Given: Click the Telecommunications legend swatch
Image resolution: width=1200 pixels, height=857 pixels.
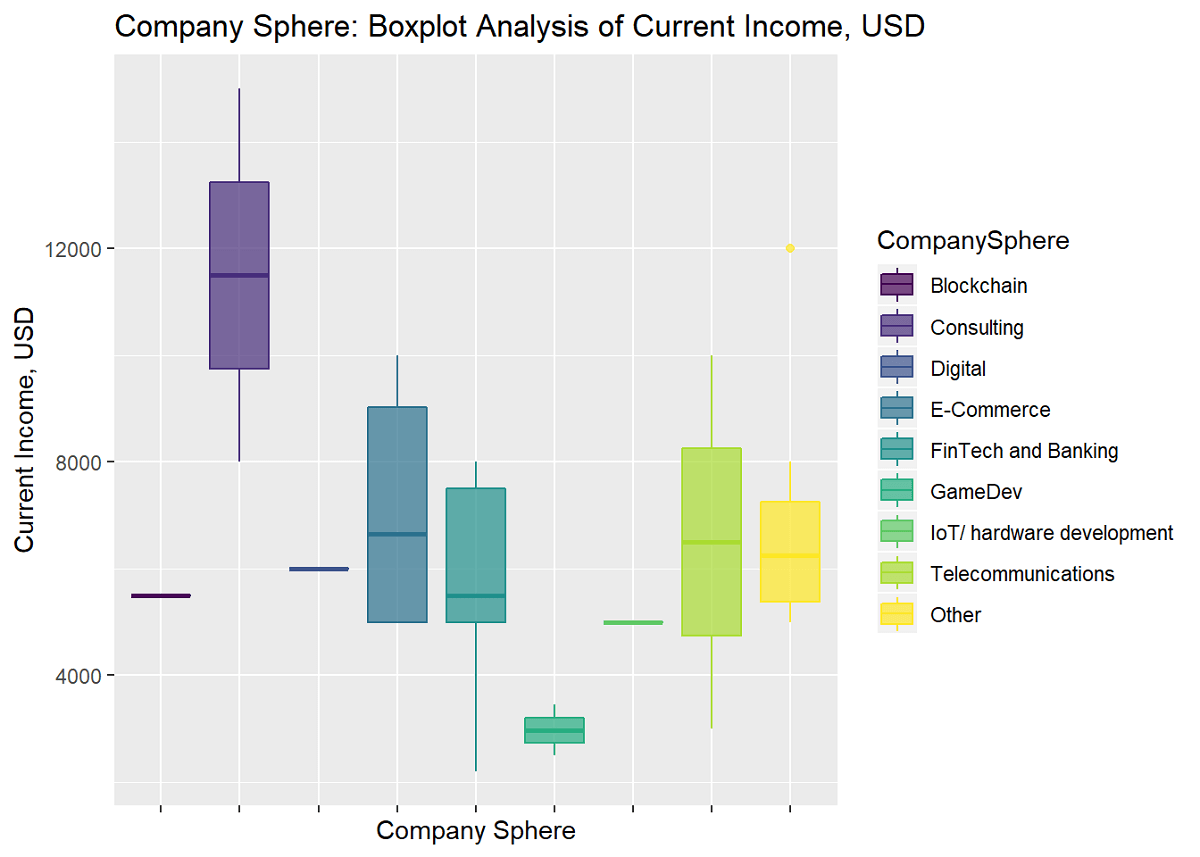Looking at the screenshot, I should [897, 573].
